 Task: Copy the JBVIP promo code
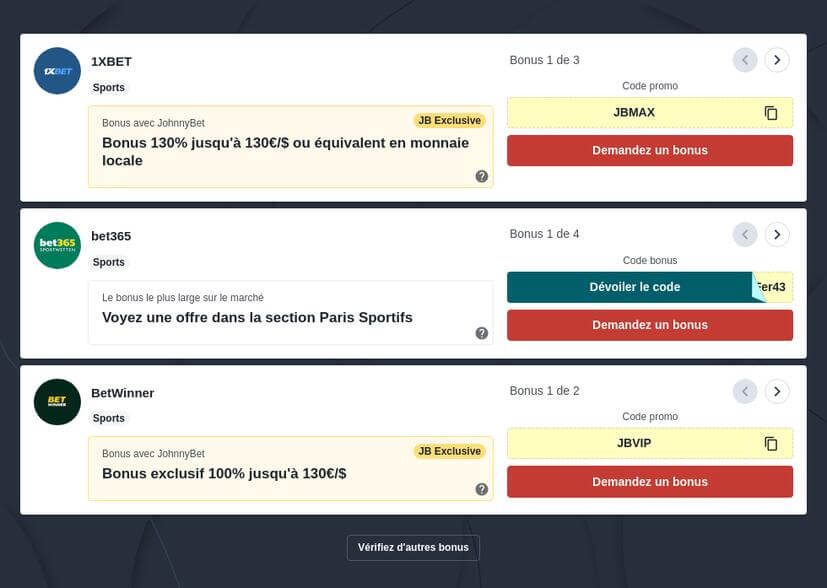click(x=770, y=443)
